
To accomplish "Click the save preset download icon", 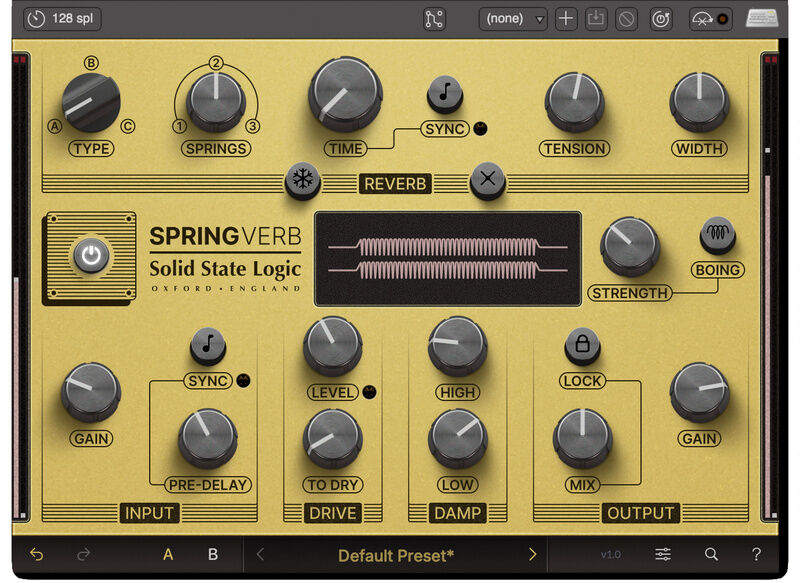I will (x=596, y=19).
